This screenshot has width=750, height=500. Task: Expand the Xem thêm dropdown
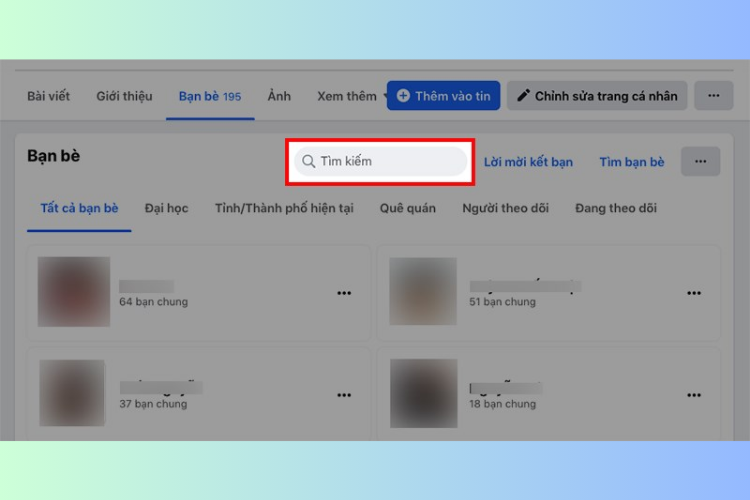[352, 96]
